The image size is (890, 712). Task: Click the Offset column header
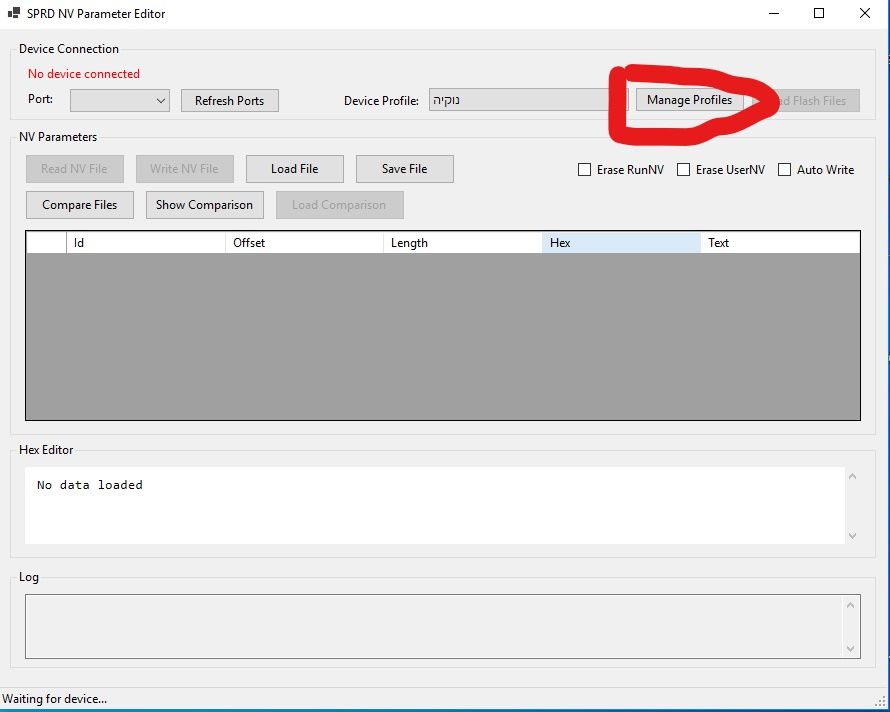(x=304, y=243)
